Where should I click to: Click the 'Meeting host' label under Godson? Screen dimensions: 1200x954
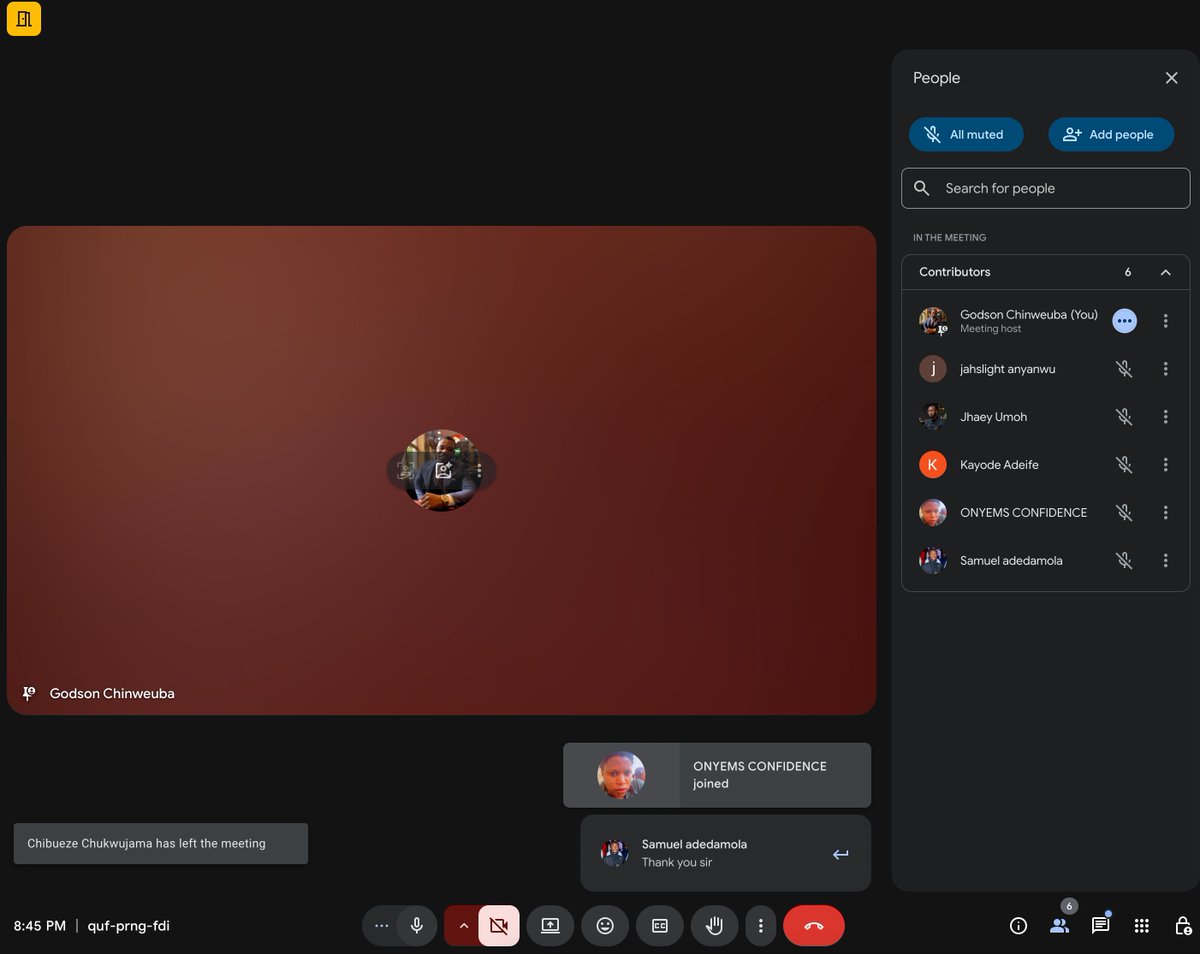pos(990,329)
